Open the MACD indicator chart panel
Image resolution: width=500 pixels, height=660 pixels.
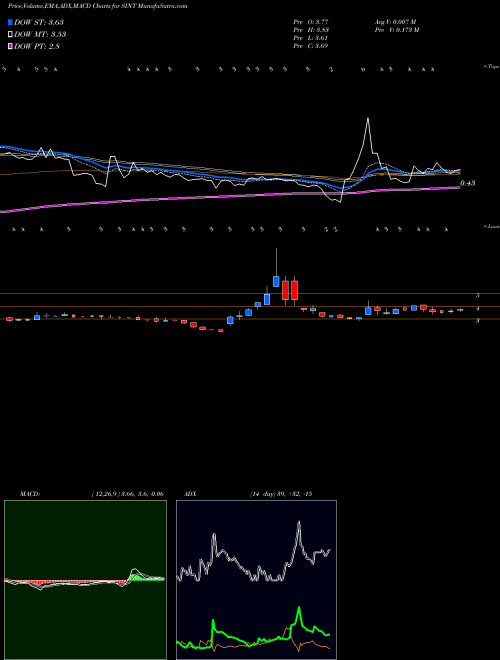coord(85,580)
